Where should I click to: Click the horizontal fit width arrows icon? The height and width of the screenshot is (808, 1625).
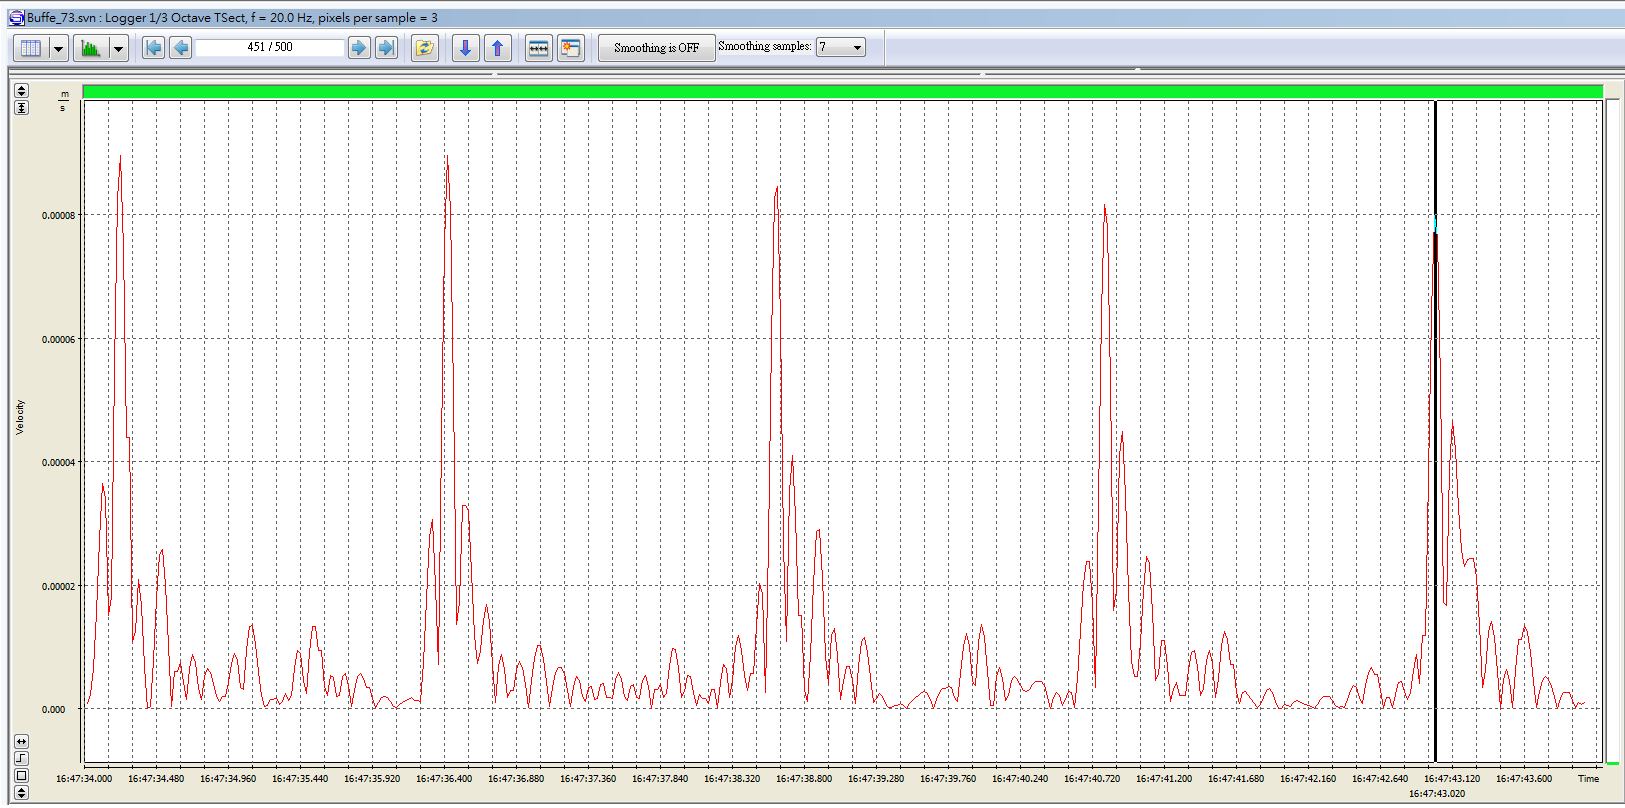pyautogui.click(x=538, y=48)
